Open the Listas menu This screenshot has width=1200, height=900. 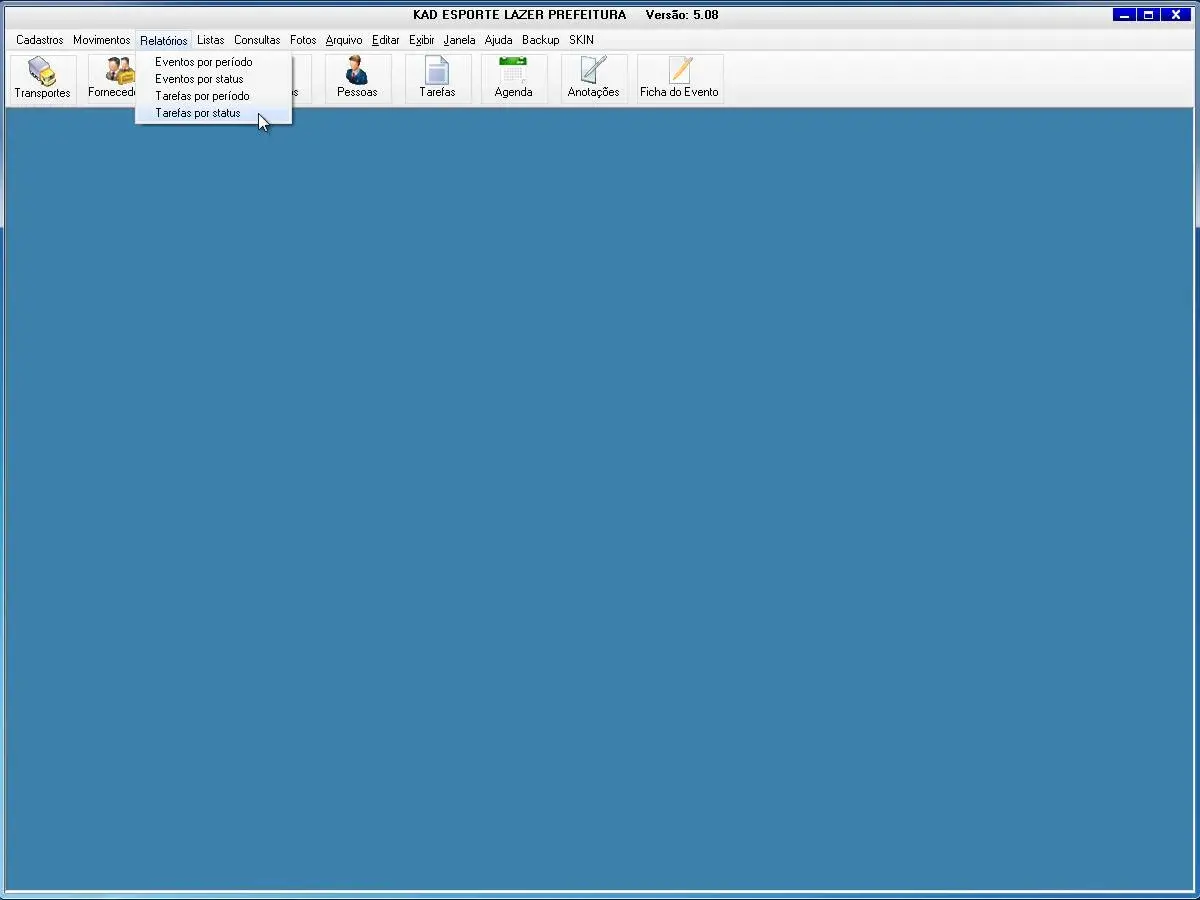pyautogui.click(x=211, y=40)
